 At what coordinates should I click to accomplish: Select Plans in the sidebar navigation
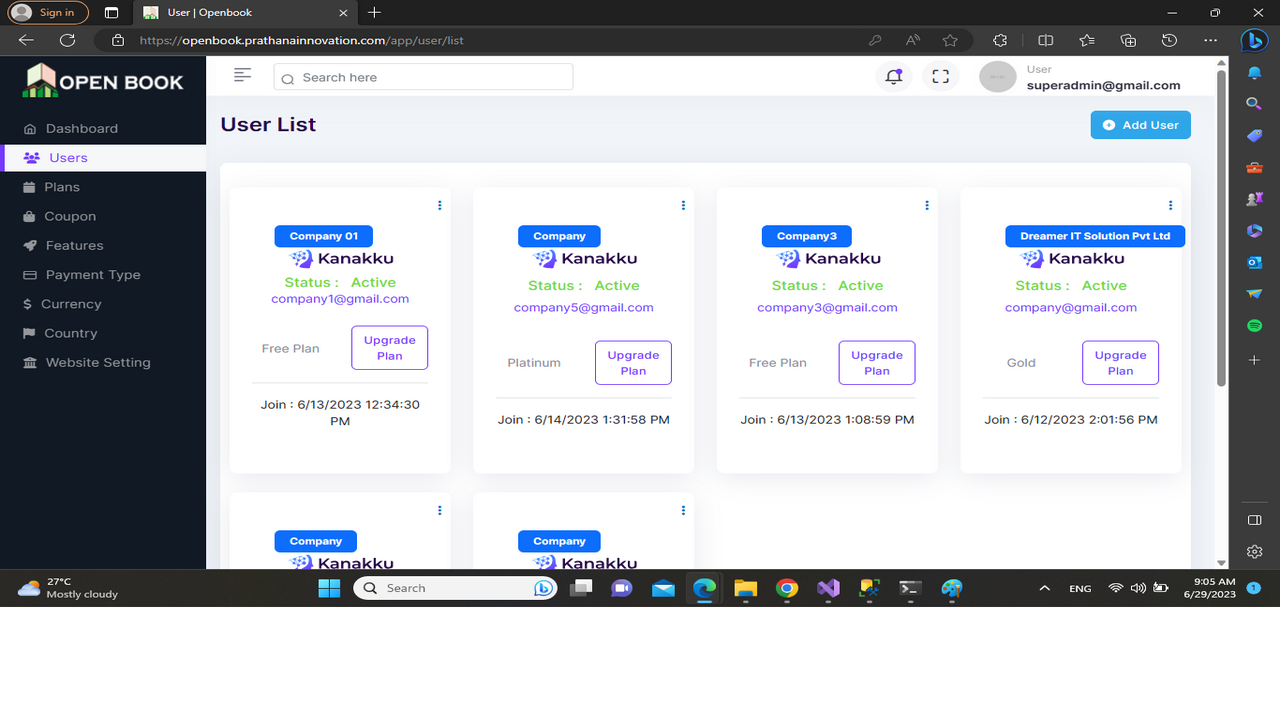60,187
